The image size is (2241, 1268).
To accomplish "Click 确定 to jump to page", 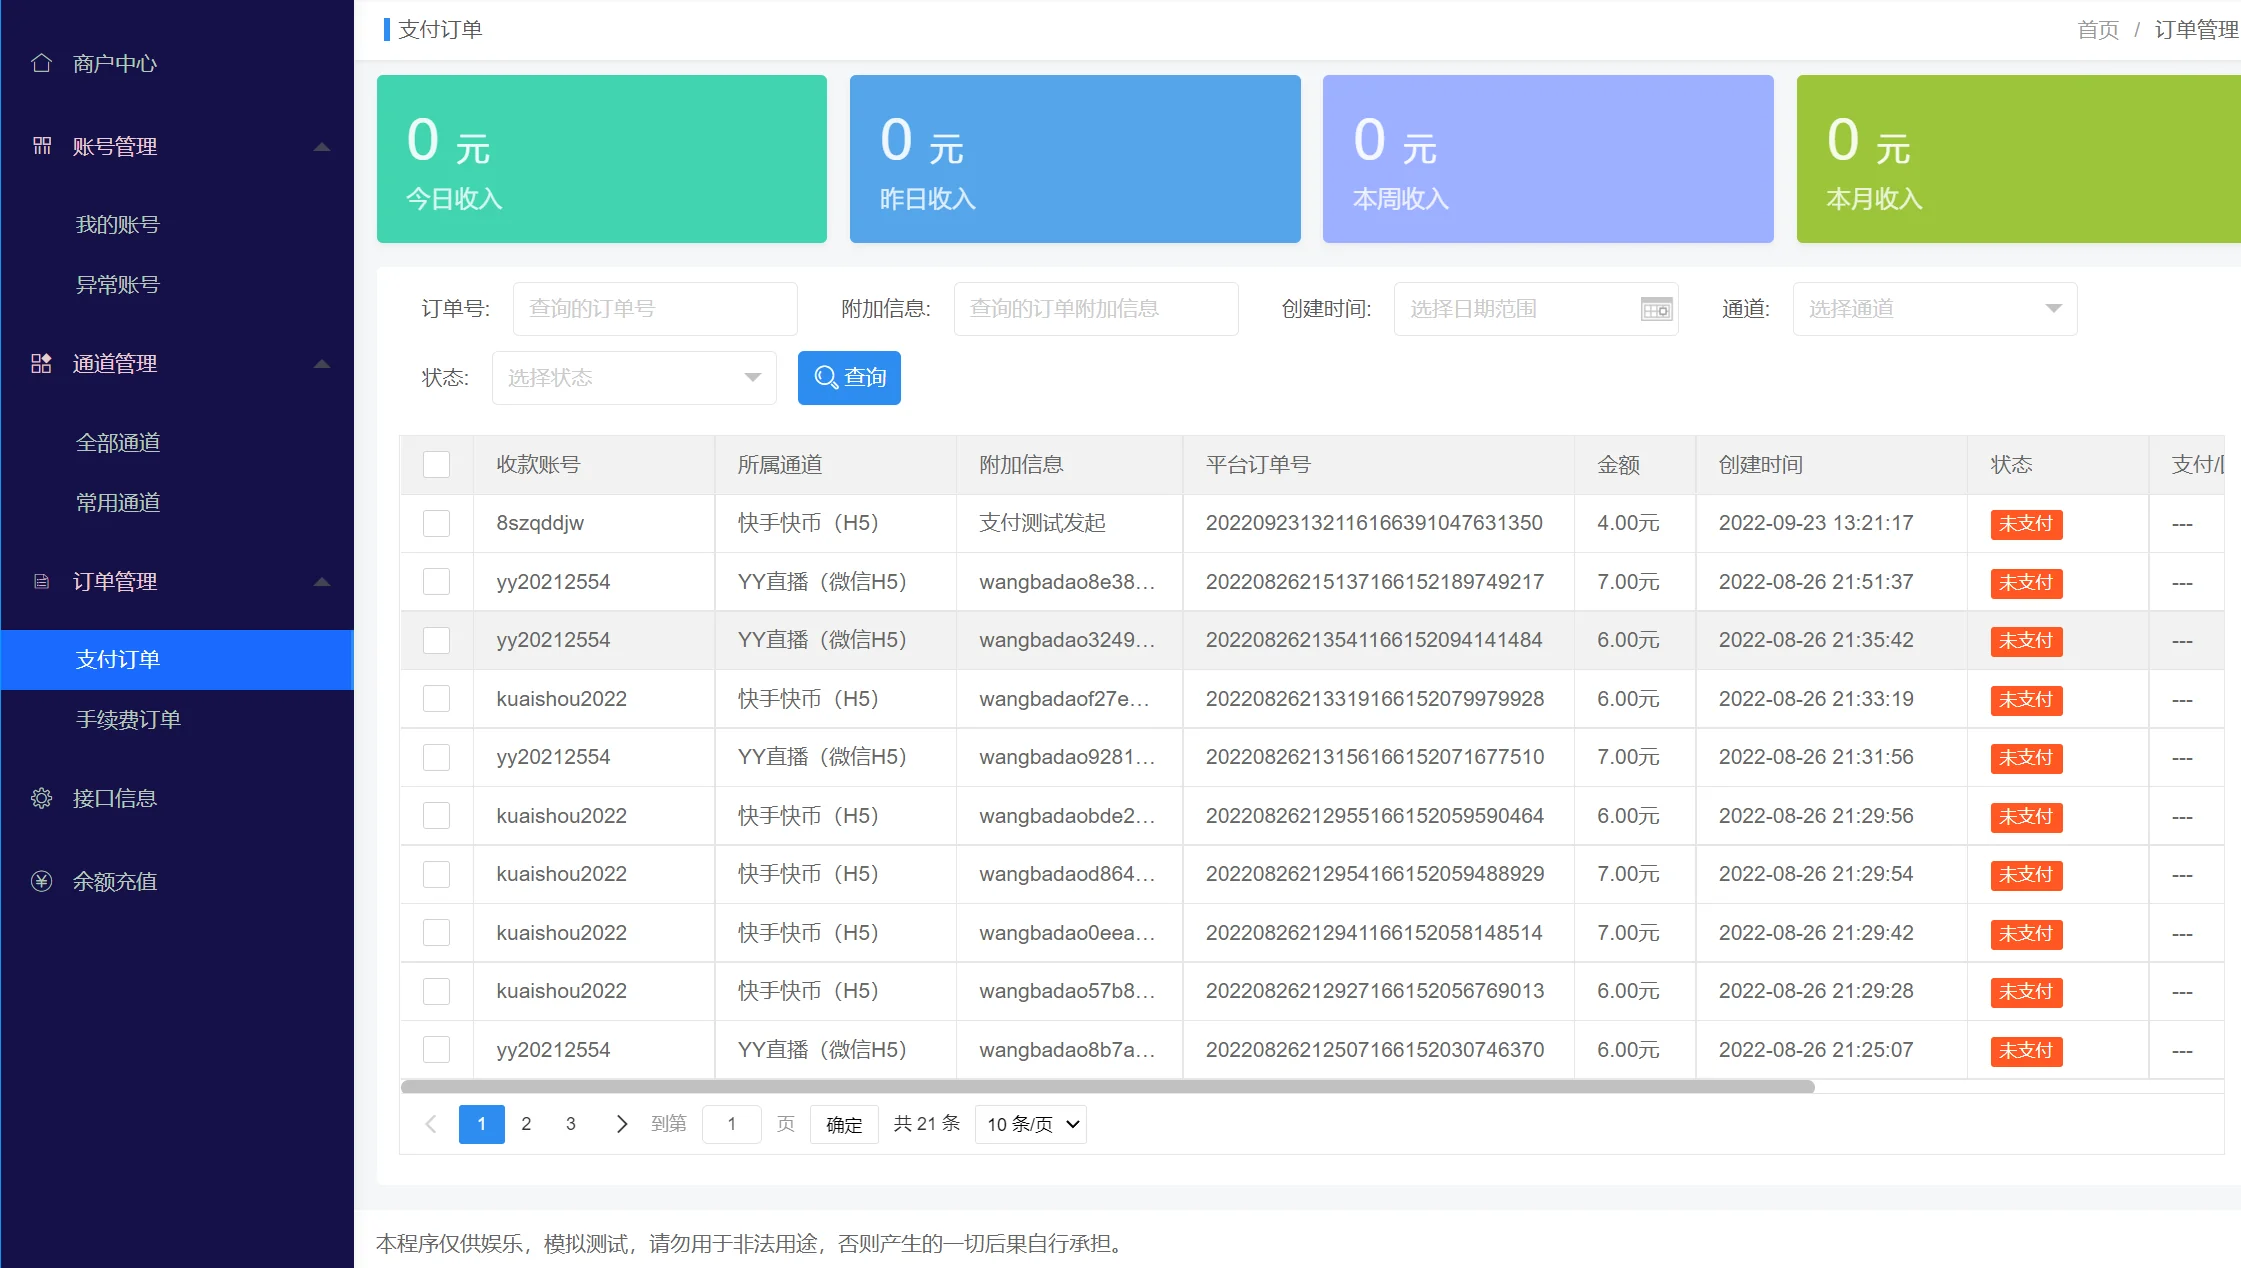I will (843, 1124).
